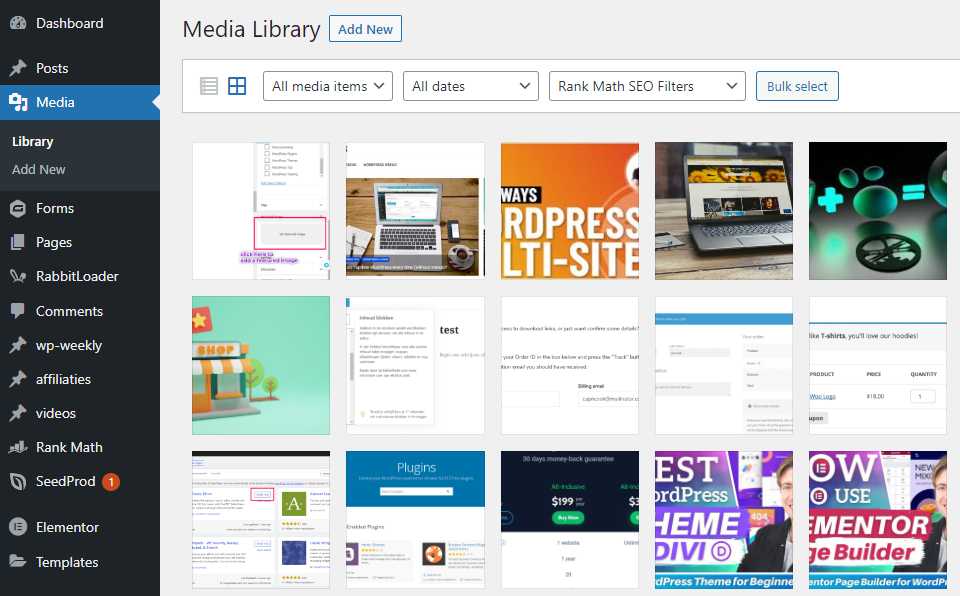This screenshot has height=596, width=960.
Task: Click the Comments speech bubble icon
Action: pyautogui.click(x=18, y=311)
